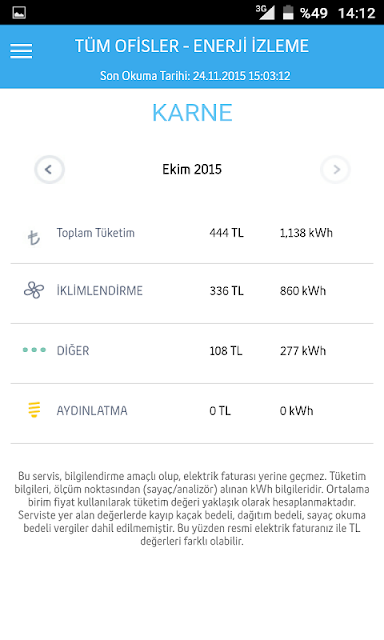The width and height of the screenshot is (384, 640).
Task: Open the hamburger navigation menu
Action: pos(21,51)
